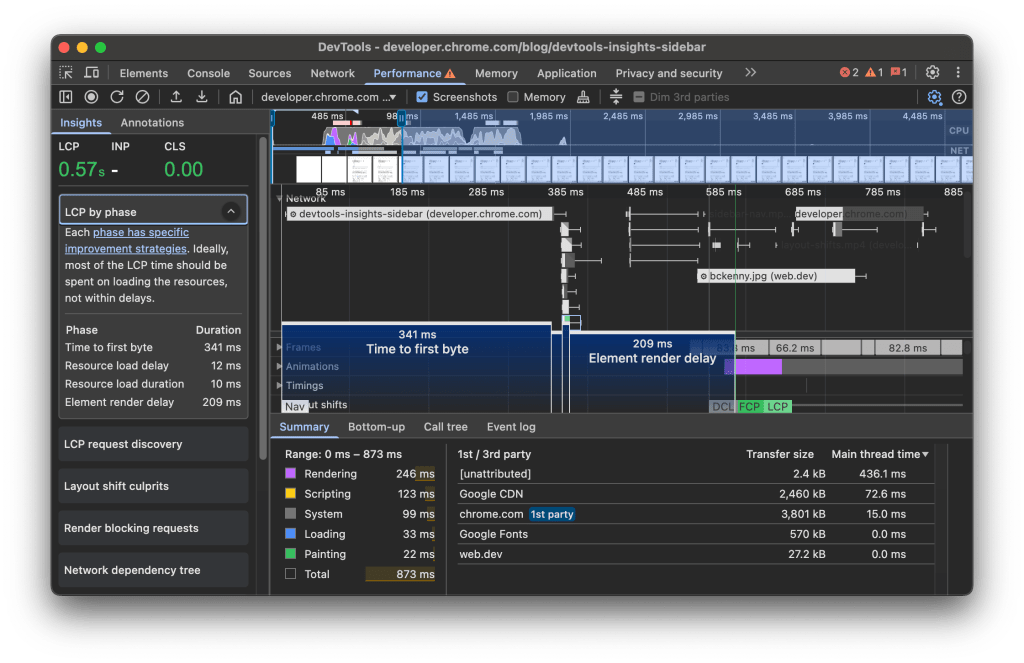Follow the improvement strategies link

[125, 248]
